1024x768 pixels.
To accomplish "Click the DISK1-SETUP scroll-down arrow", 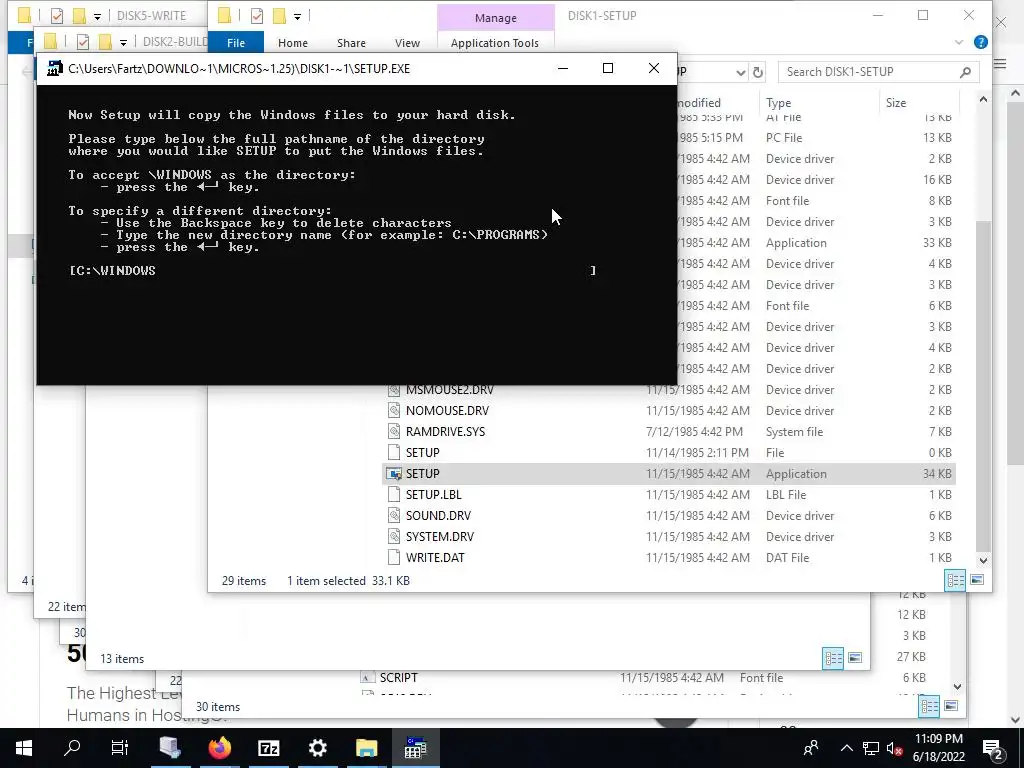I will tap(983, 560).
